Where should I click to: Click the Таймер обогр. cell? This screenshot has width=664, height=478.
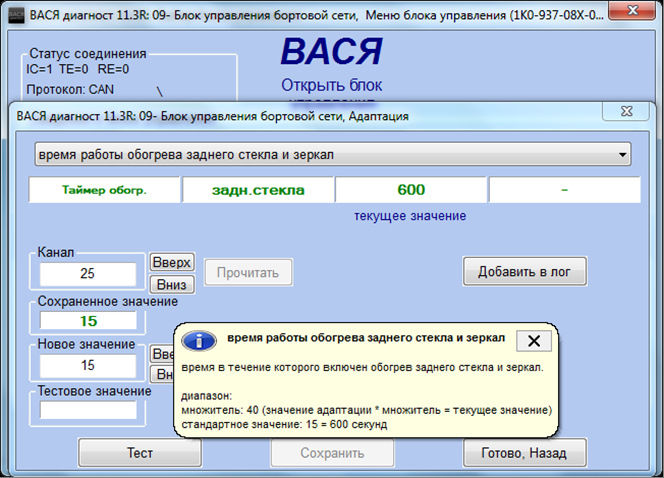(x=104, y=190)
